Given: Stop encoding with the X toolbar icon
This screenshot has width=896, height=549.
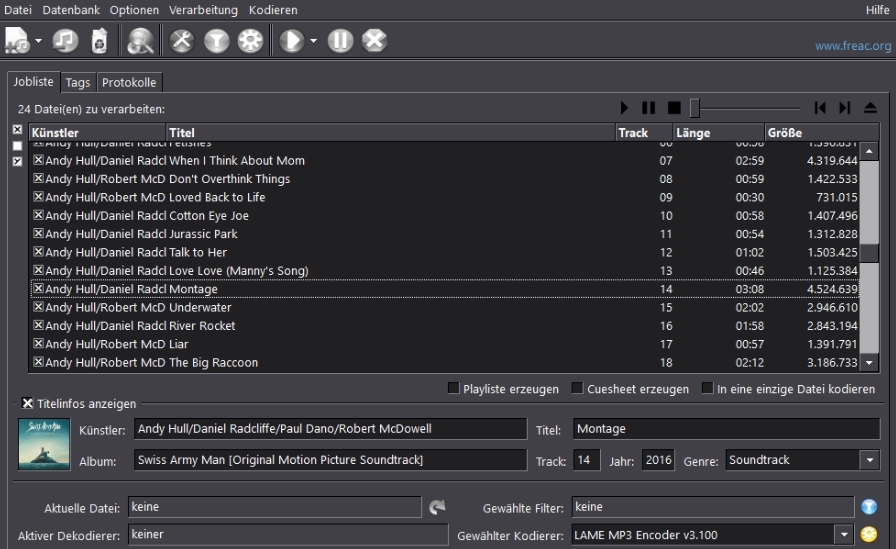Looking at the screenshot, I should [x=374, y=41].
